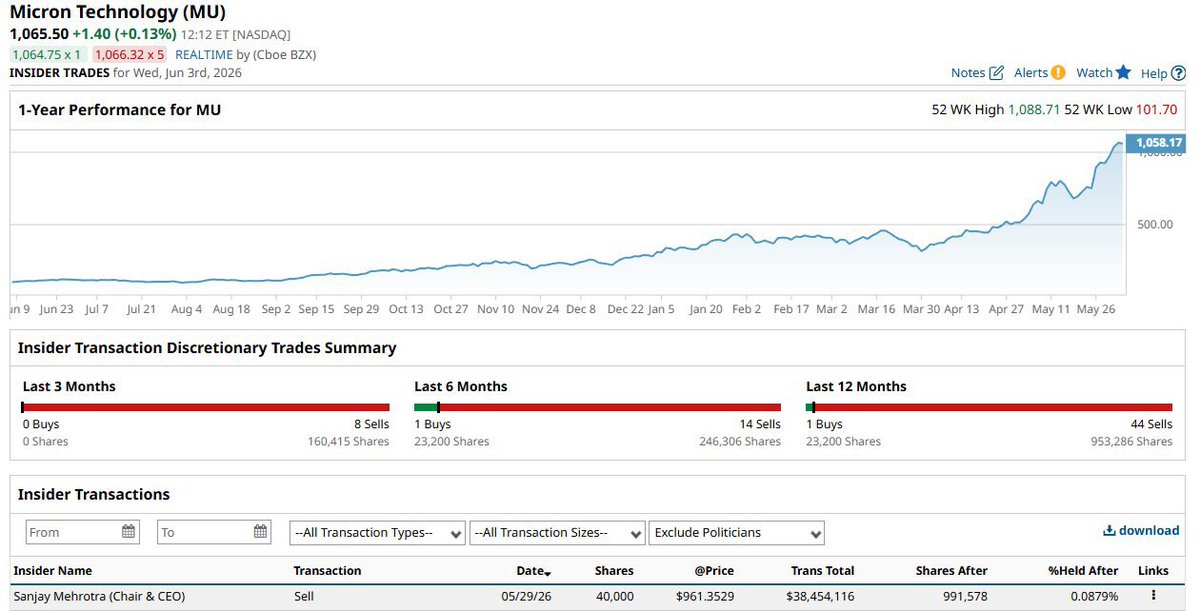Click the 160,415 Shares figure

[x=348, y=441]
